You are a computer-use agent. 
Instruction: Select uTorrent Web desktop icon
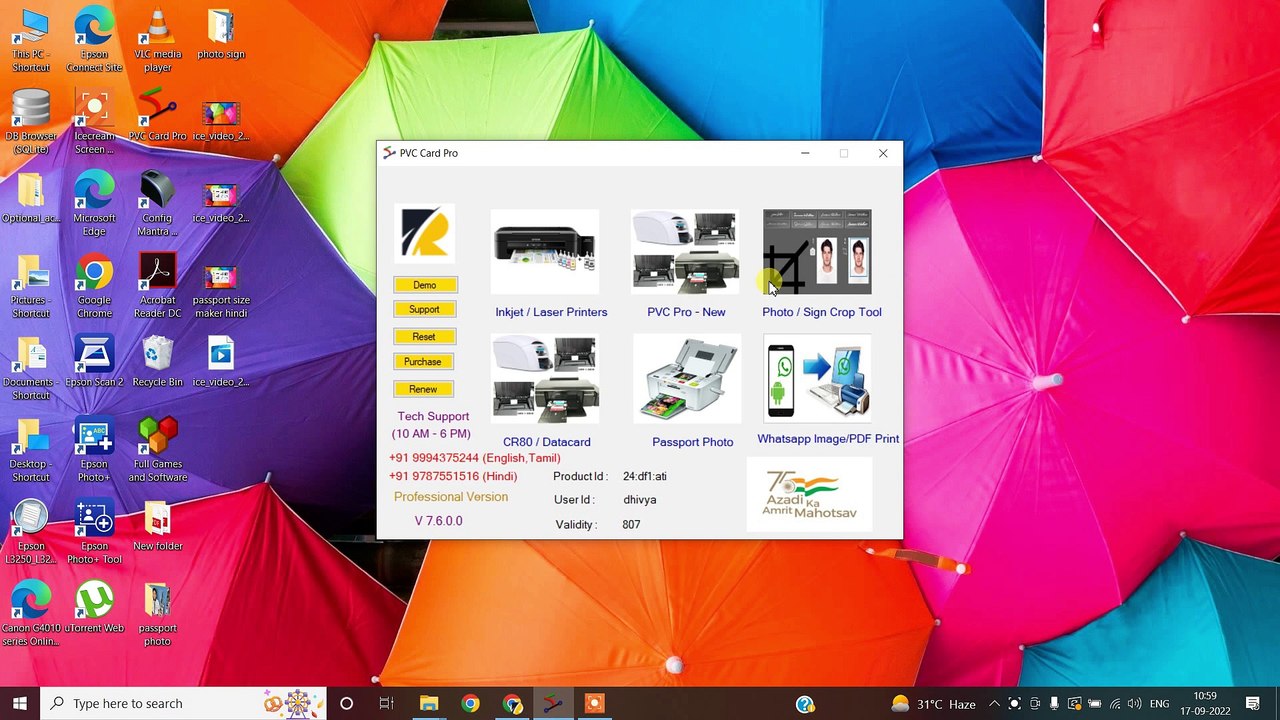[94, 608]
